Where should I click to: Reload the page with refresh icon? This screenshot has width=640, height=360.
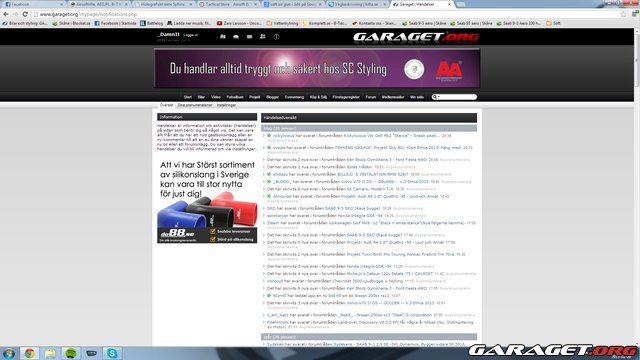point(25,14)
